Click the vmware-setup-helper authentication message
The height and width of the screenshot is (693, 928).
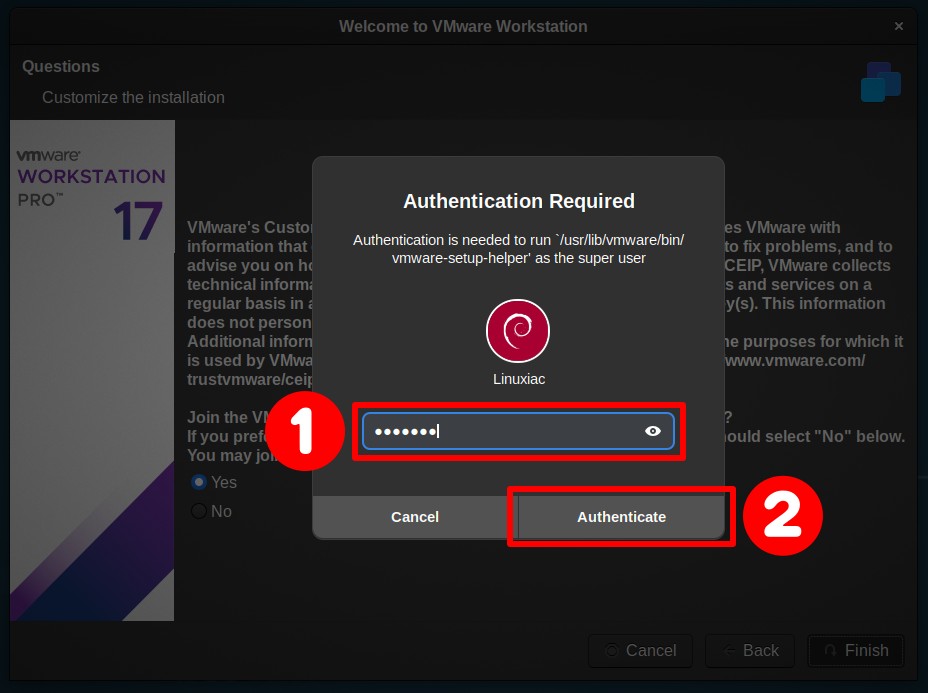(x=518, y=249)
